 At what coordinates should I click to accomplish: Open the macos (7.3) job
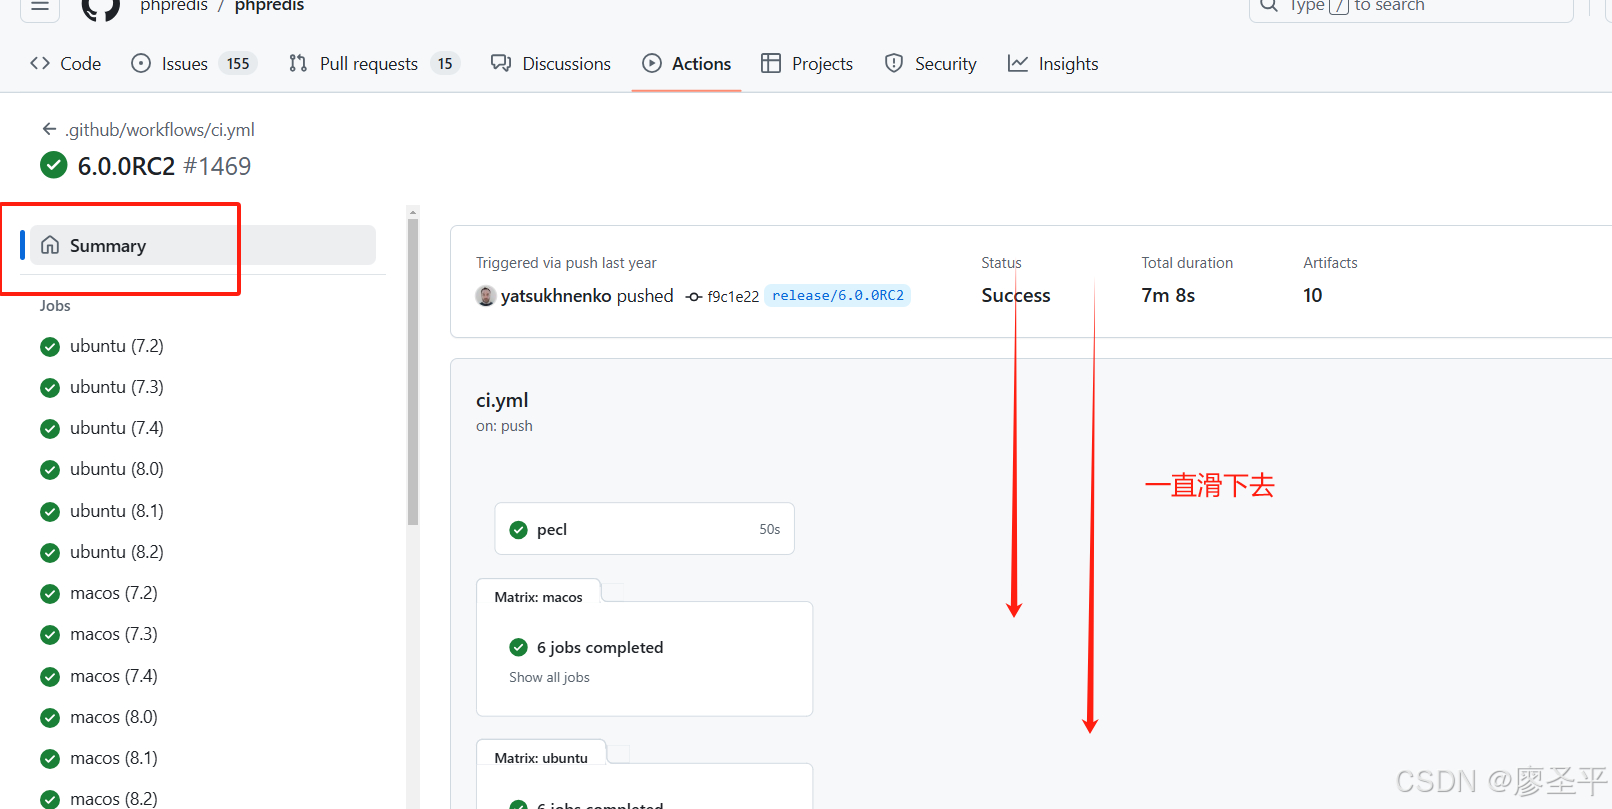[113, 634]
